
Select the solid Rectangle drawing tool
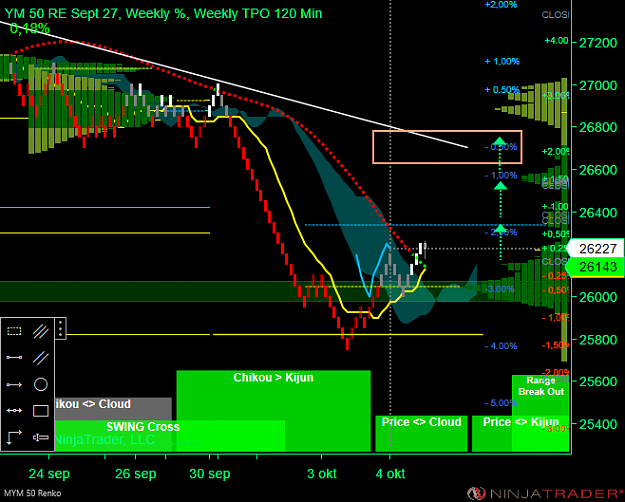pos(41,411)
